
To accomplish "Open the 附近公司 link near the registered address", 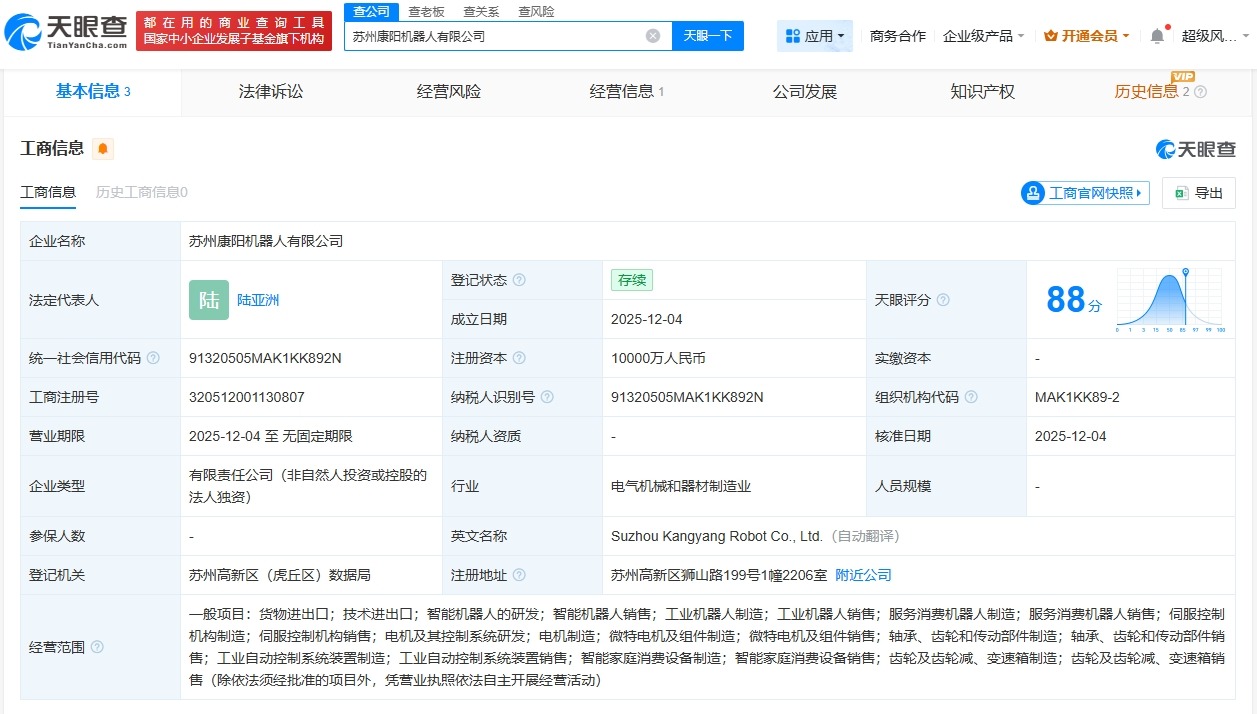I will [863, 575].
